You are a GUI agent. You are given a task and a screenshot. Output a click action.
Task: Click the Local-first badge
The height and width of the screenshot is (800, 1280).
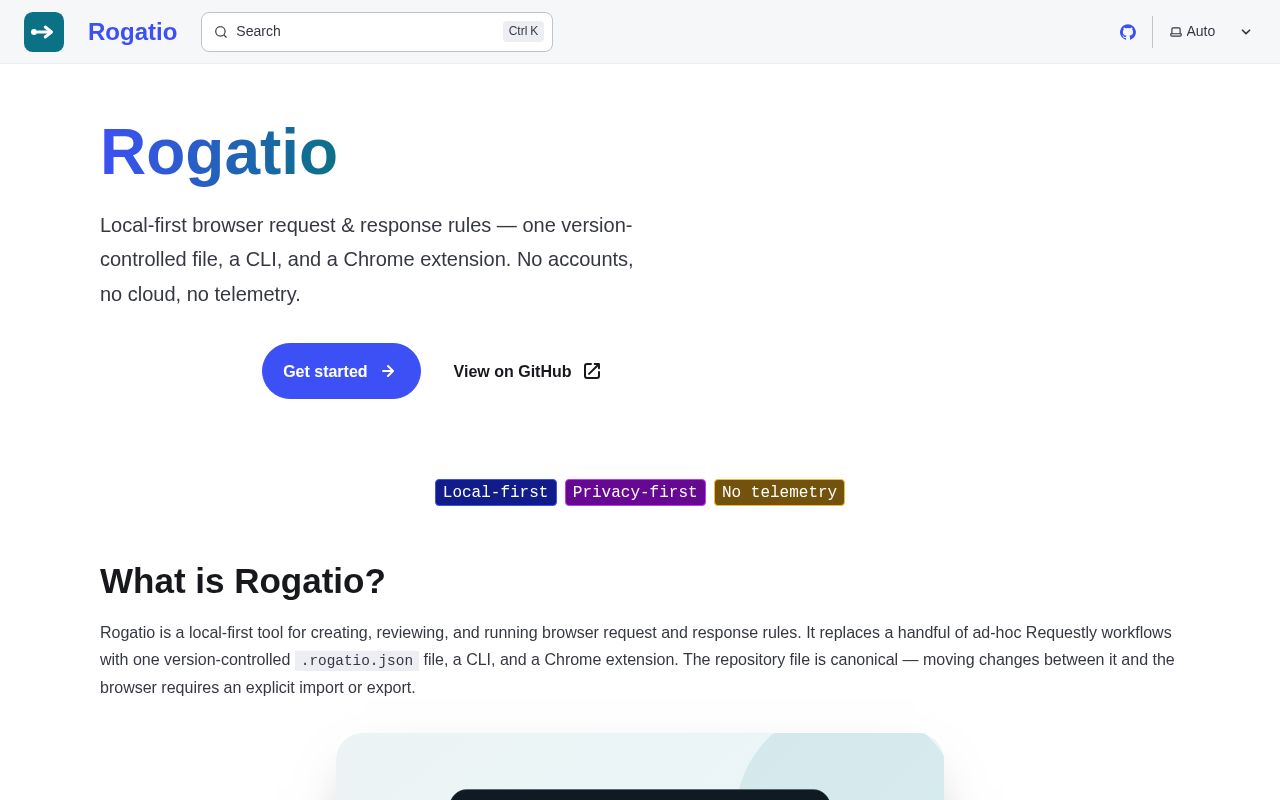tap(496, 492)
